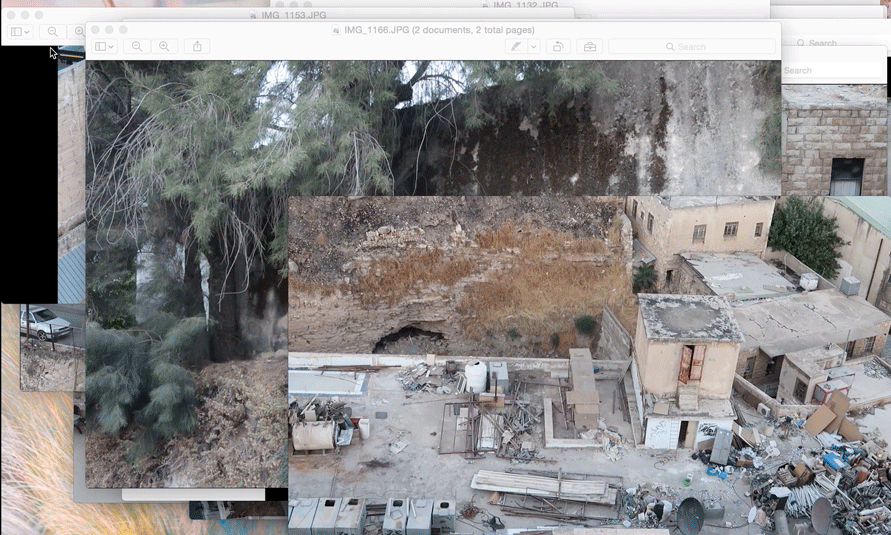Select the photo with the parked white car

point(52,347)
